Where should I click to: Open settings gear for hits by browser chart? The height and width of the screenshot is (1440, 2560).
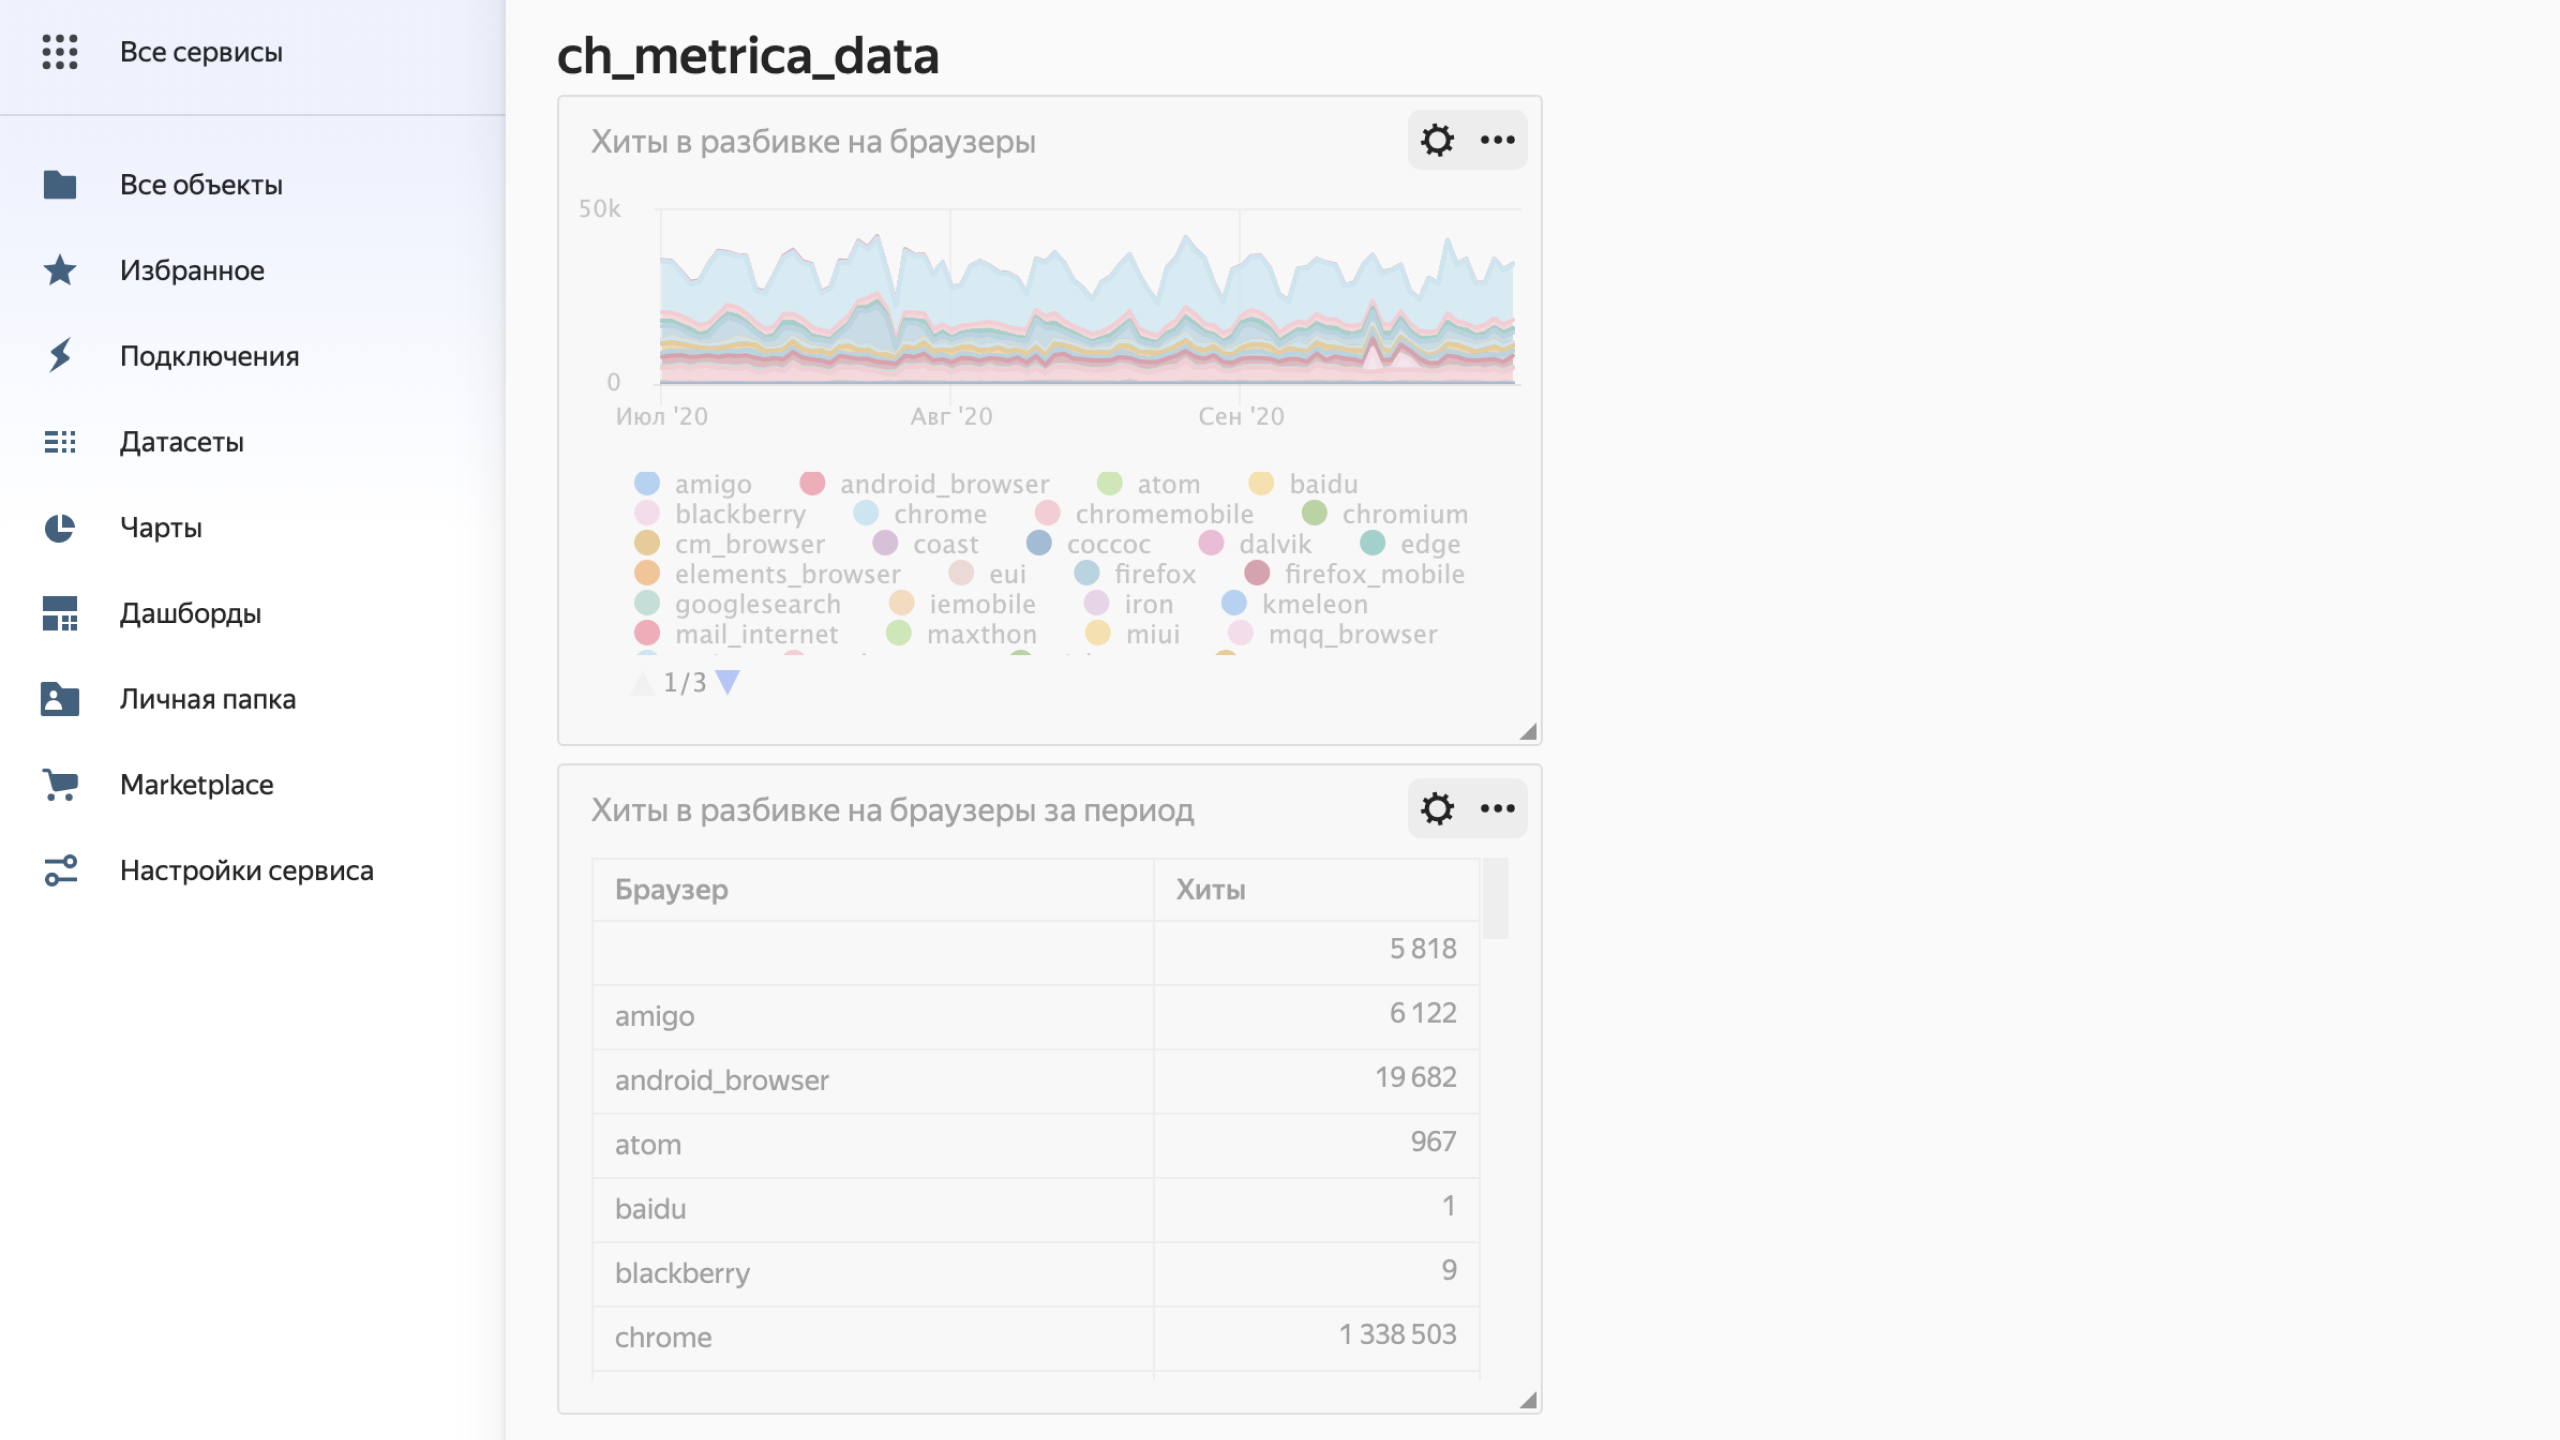coord(1436,139)
